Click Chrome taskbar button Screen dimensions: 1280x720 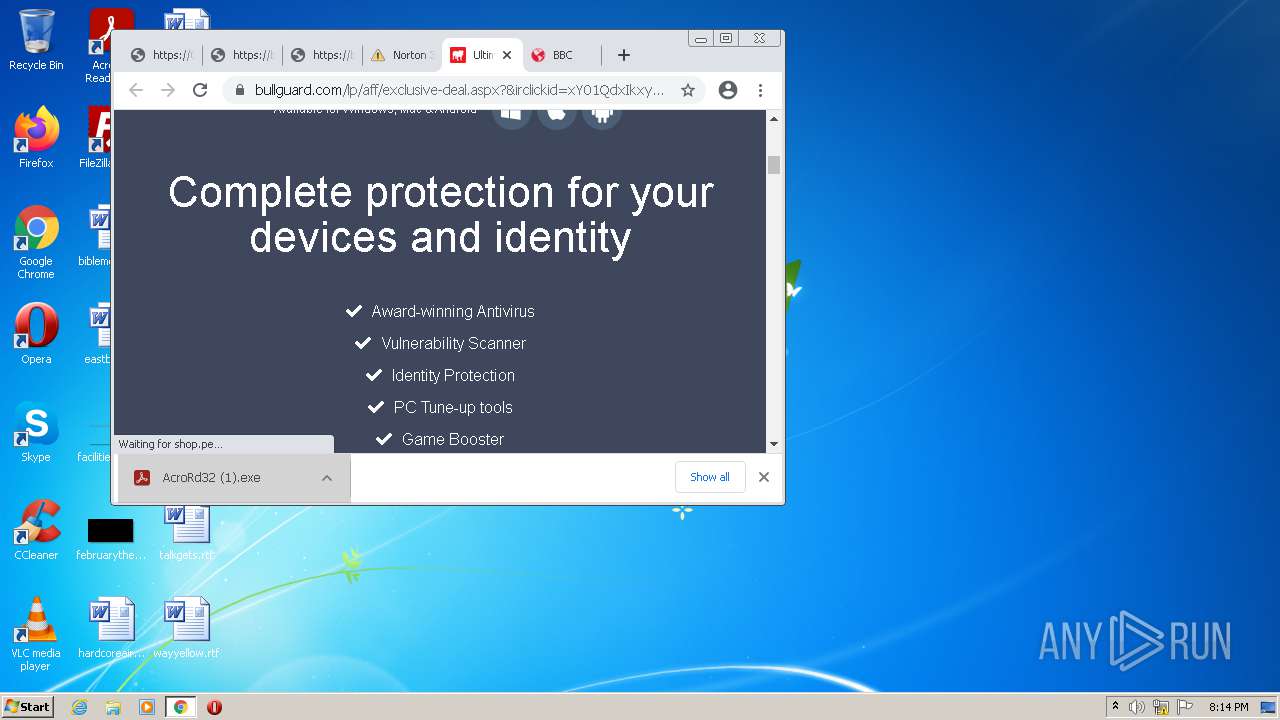tap(181, 707)
